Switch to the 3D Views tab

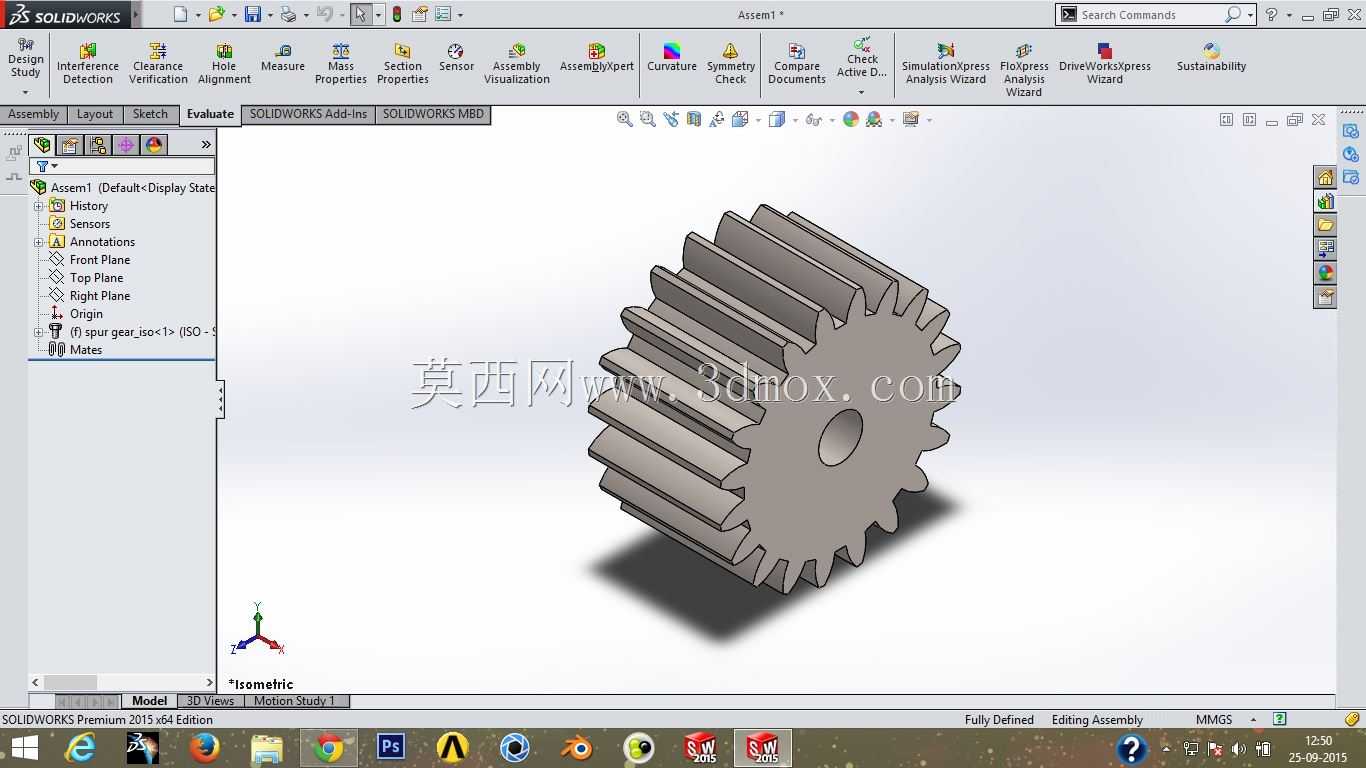click(x=211, y=701)
